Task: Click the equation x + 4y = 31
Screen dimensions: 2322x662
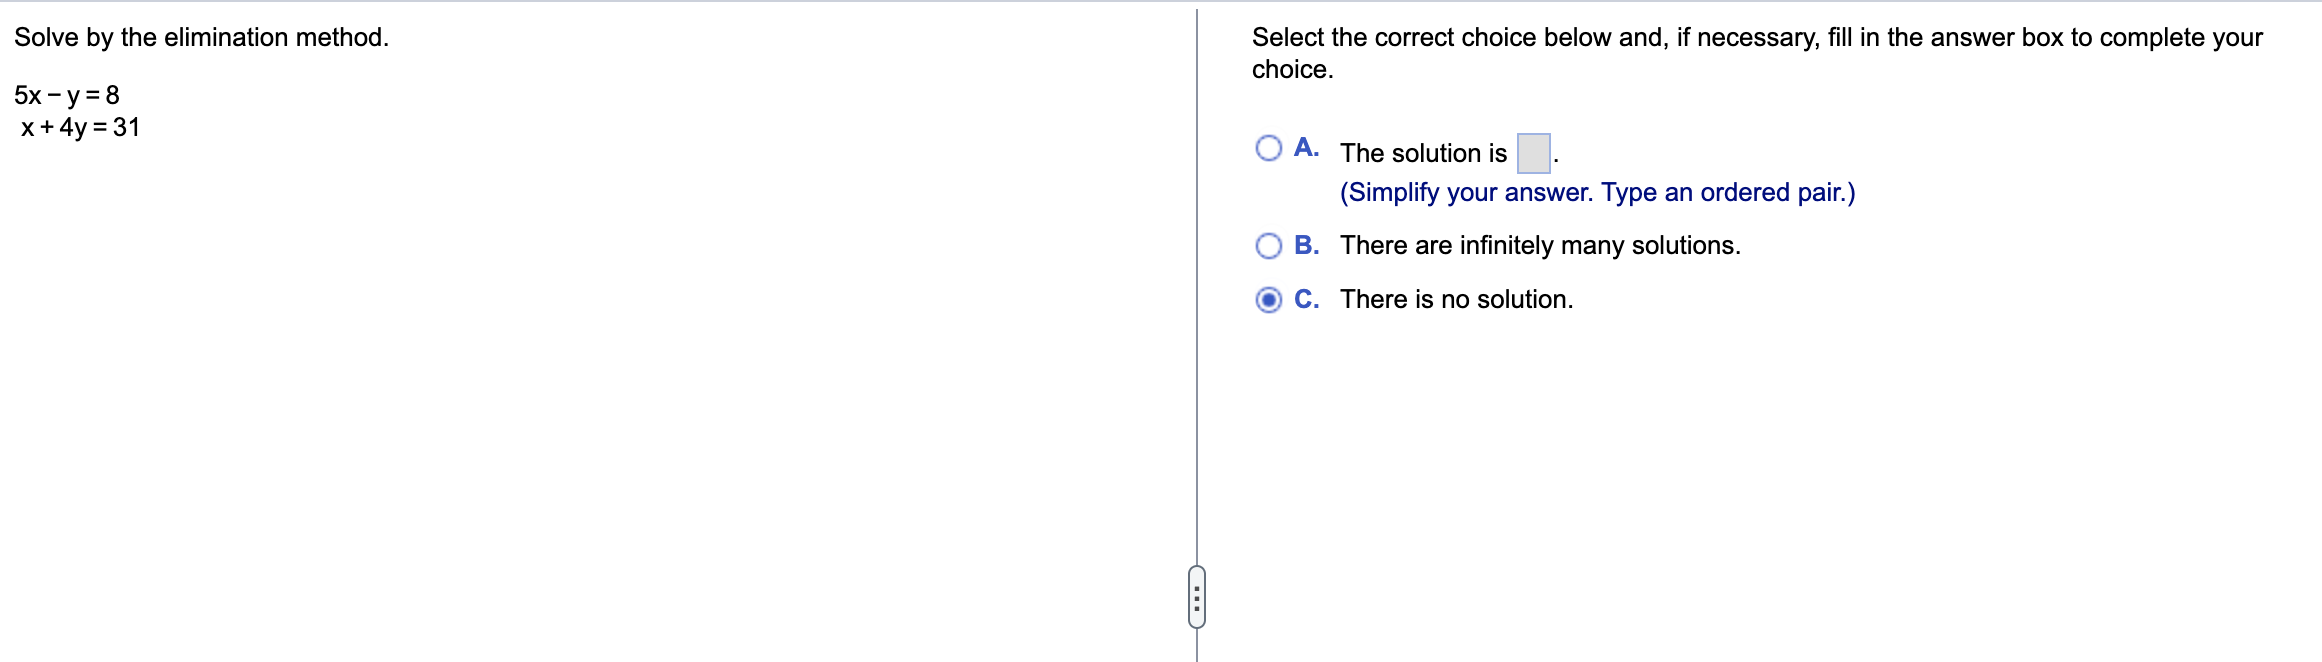Action: pos(82,126)
